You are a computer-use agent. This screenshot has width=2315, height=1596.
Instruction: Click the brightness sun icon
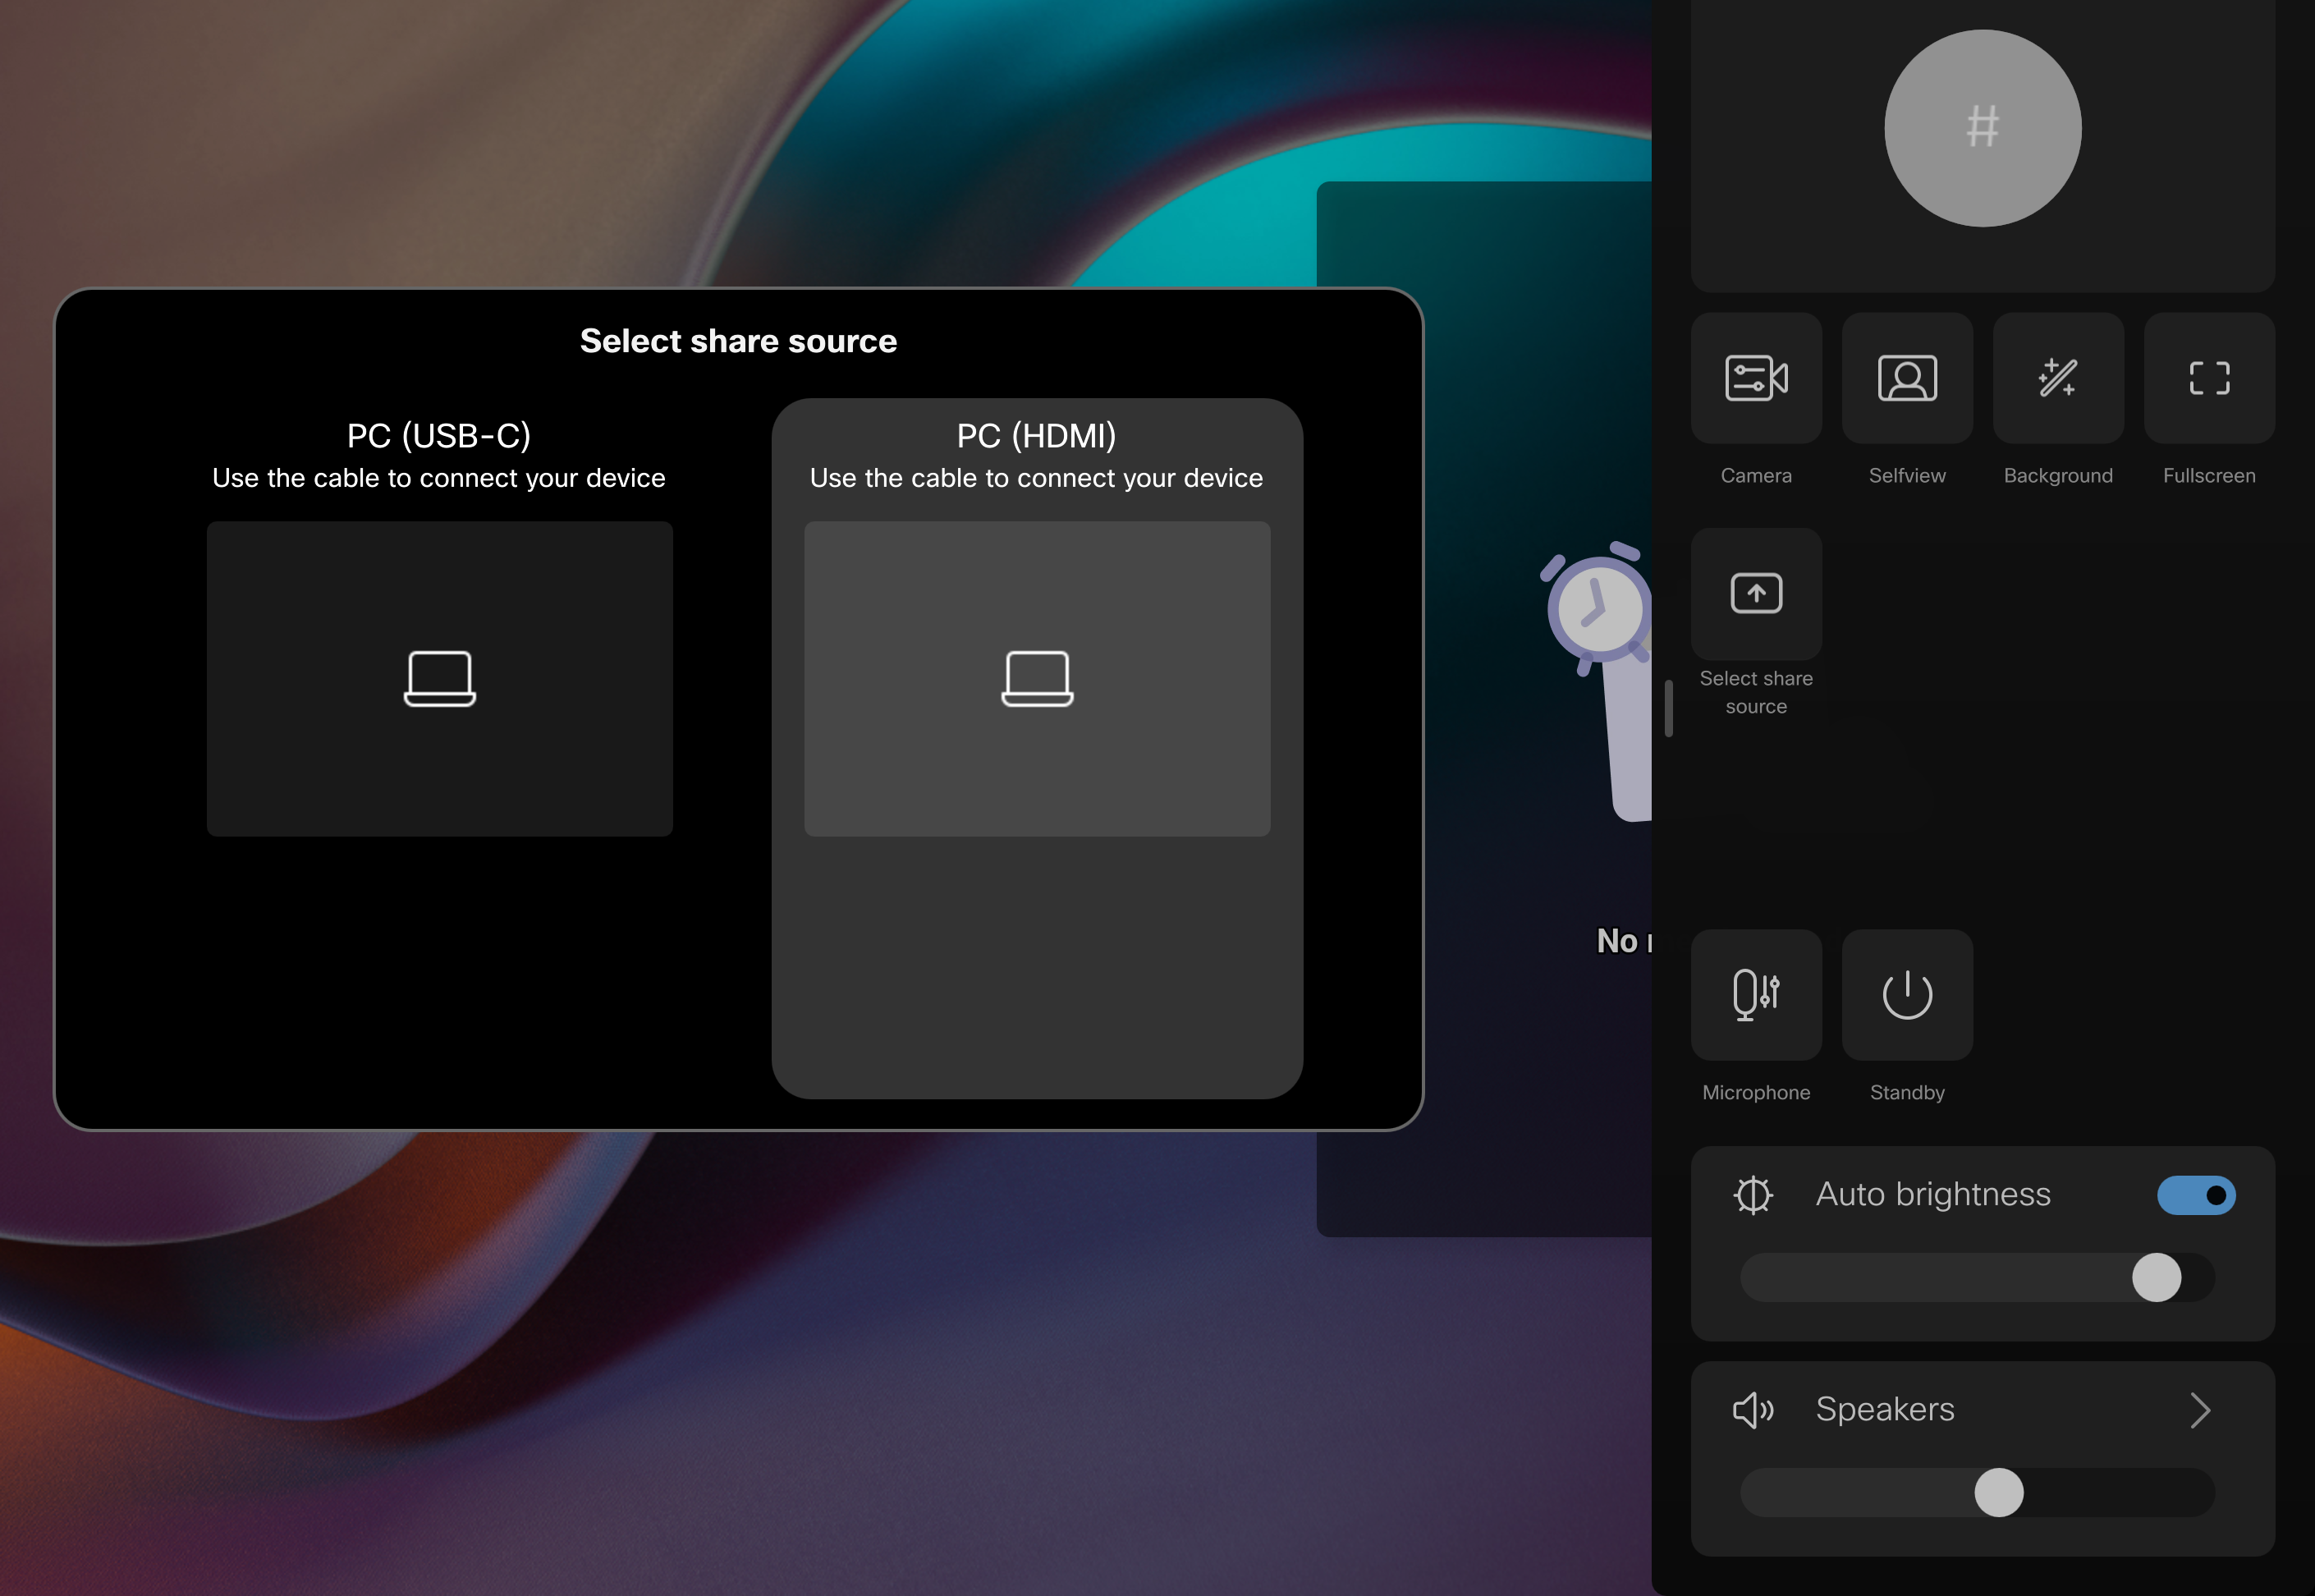pyautogui.click(x=1753, y=1195)
